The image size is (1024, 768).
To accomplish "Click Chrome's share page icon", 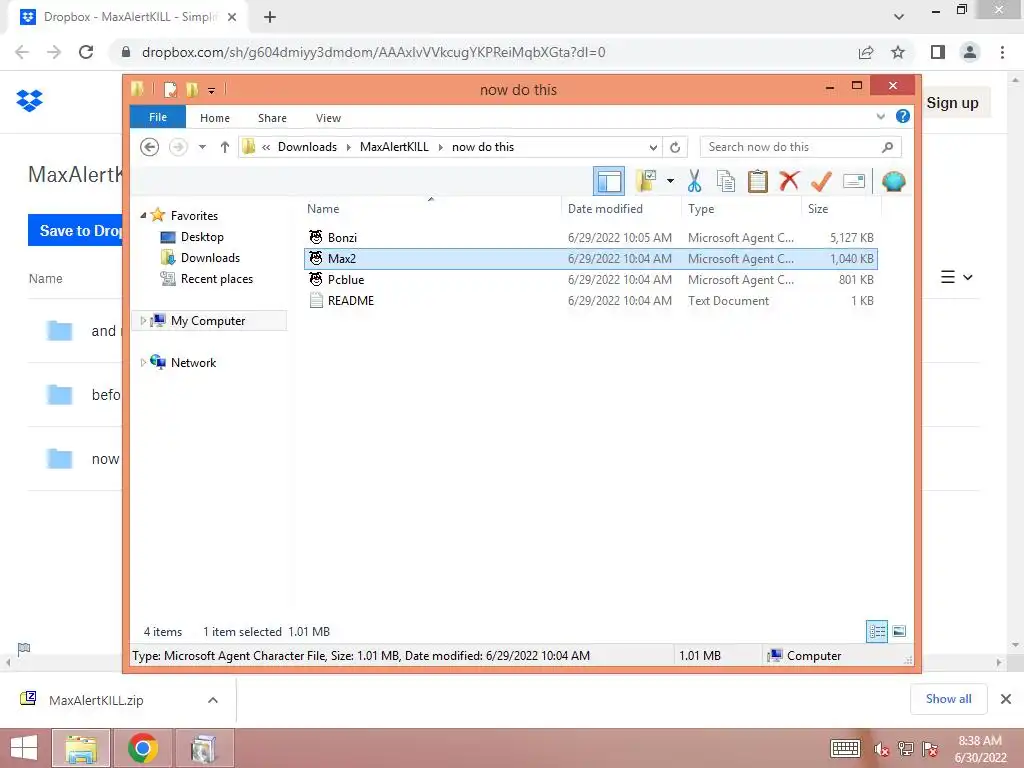I will click(866, 52).
